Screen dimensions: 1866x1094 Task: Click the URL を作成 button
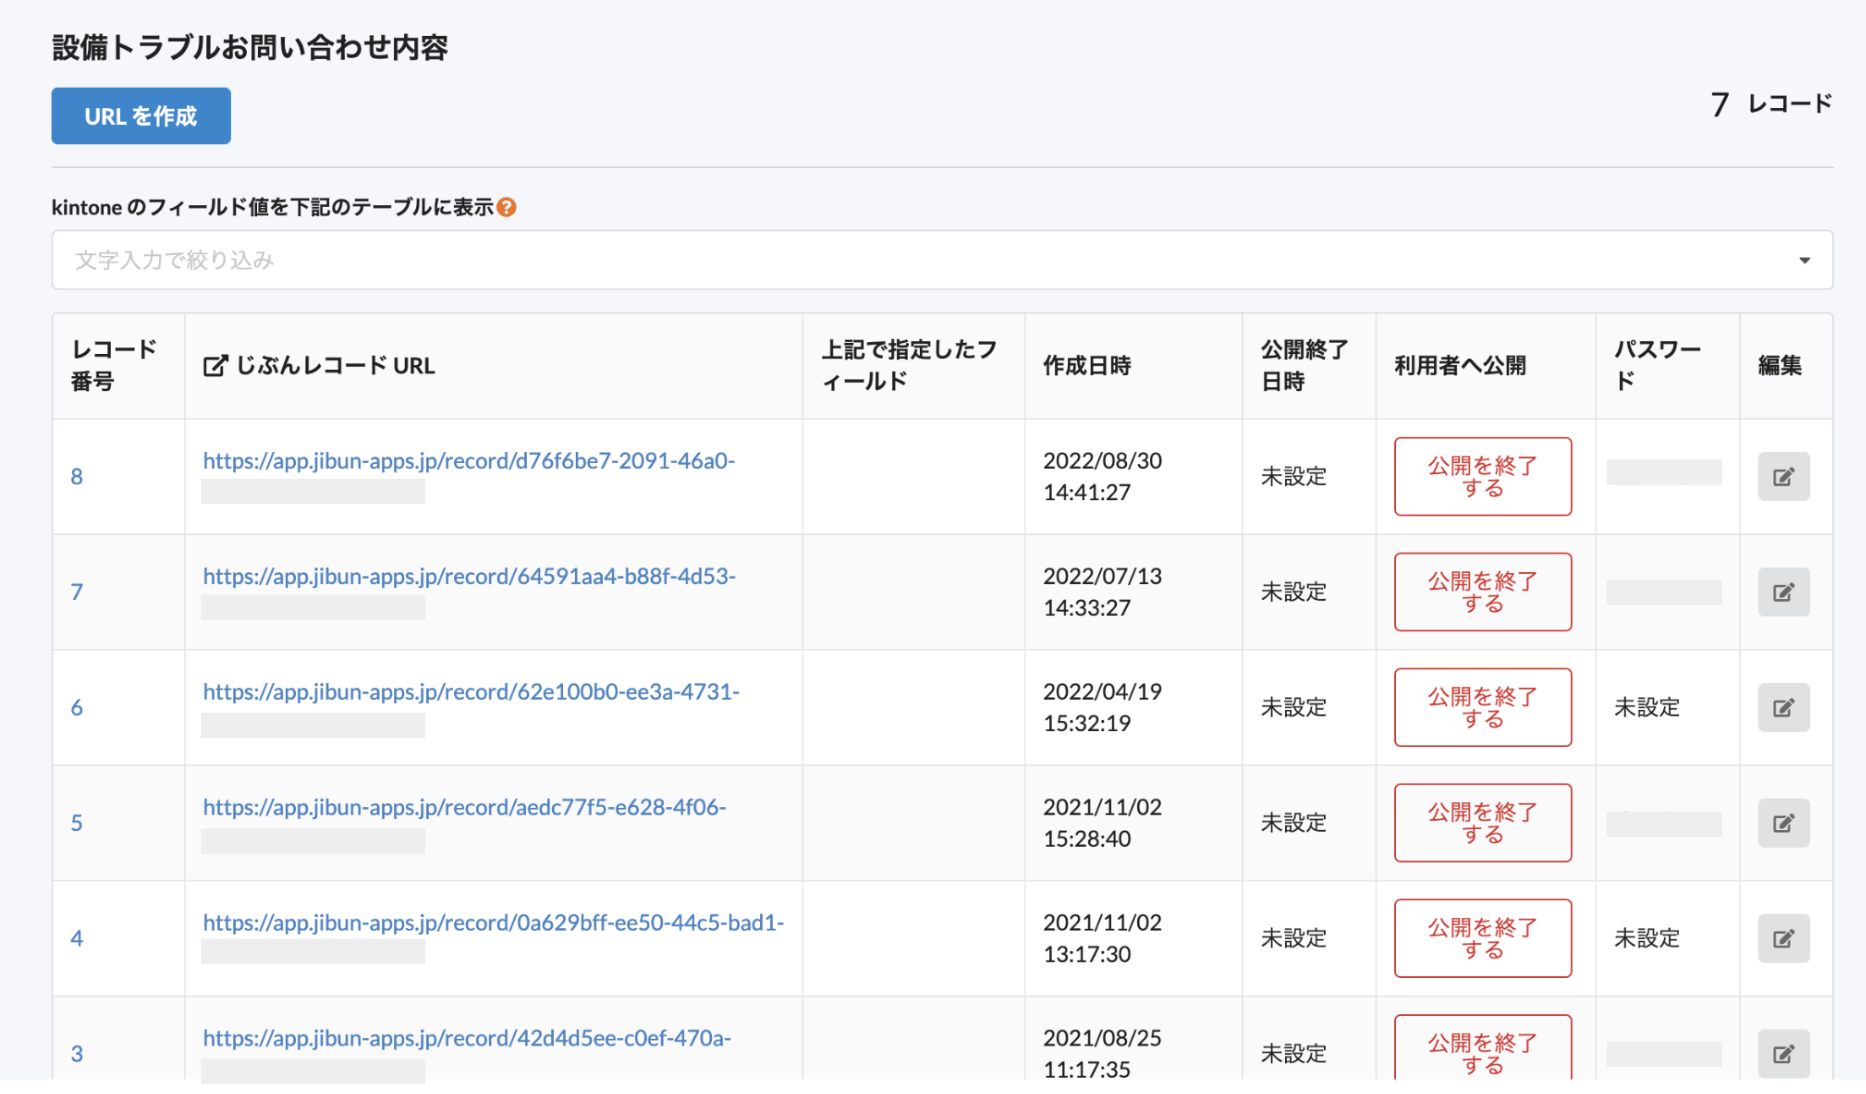point(141,116)
